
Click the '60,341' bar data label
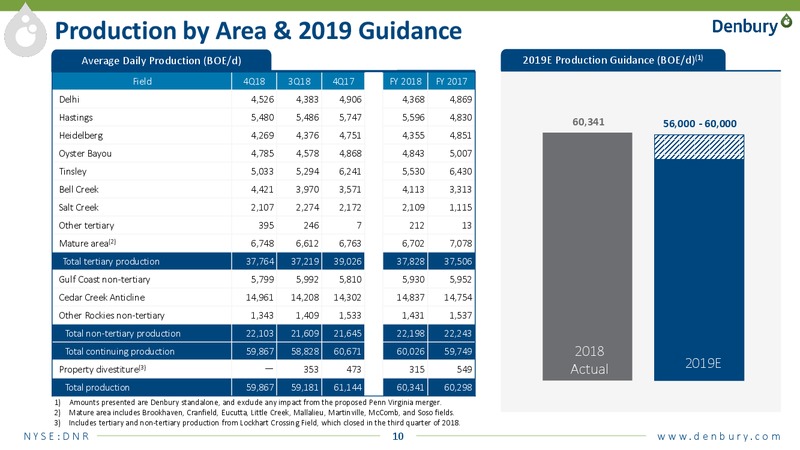point(588,122)
